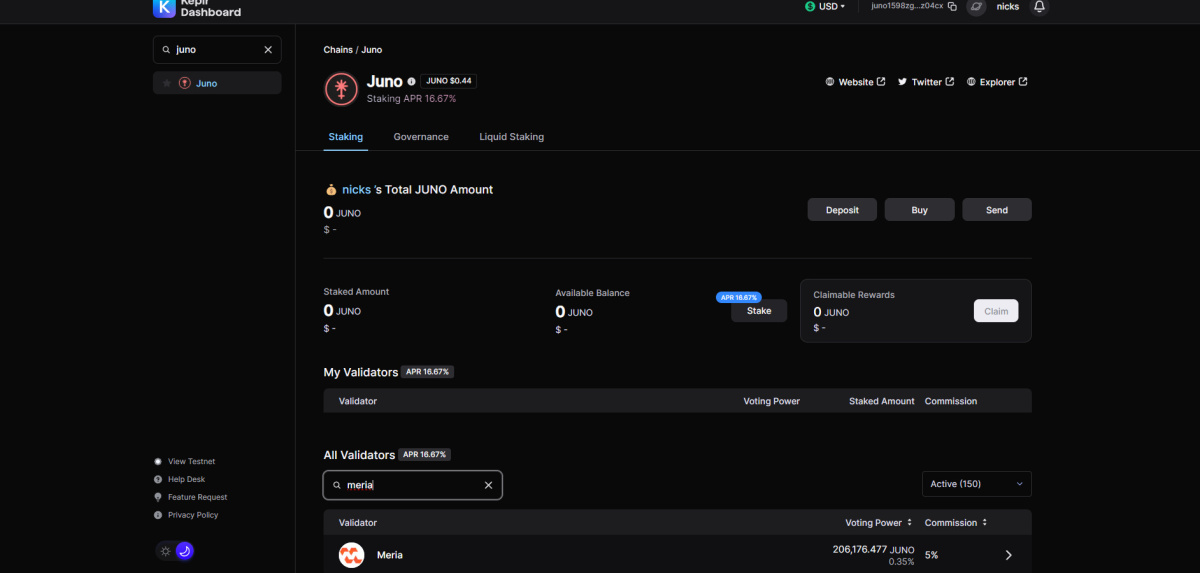The image size is (1200, 573).
Task: Open the notifications bell
Action: coord(1039,6)
